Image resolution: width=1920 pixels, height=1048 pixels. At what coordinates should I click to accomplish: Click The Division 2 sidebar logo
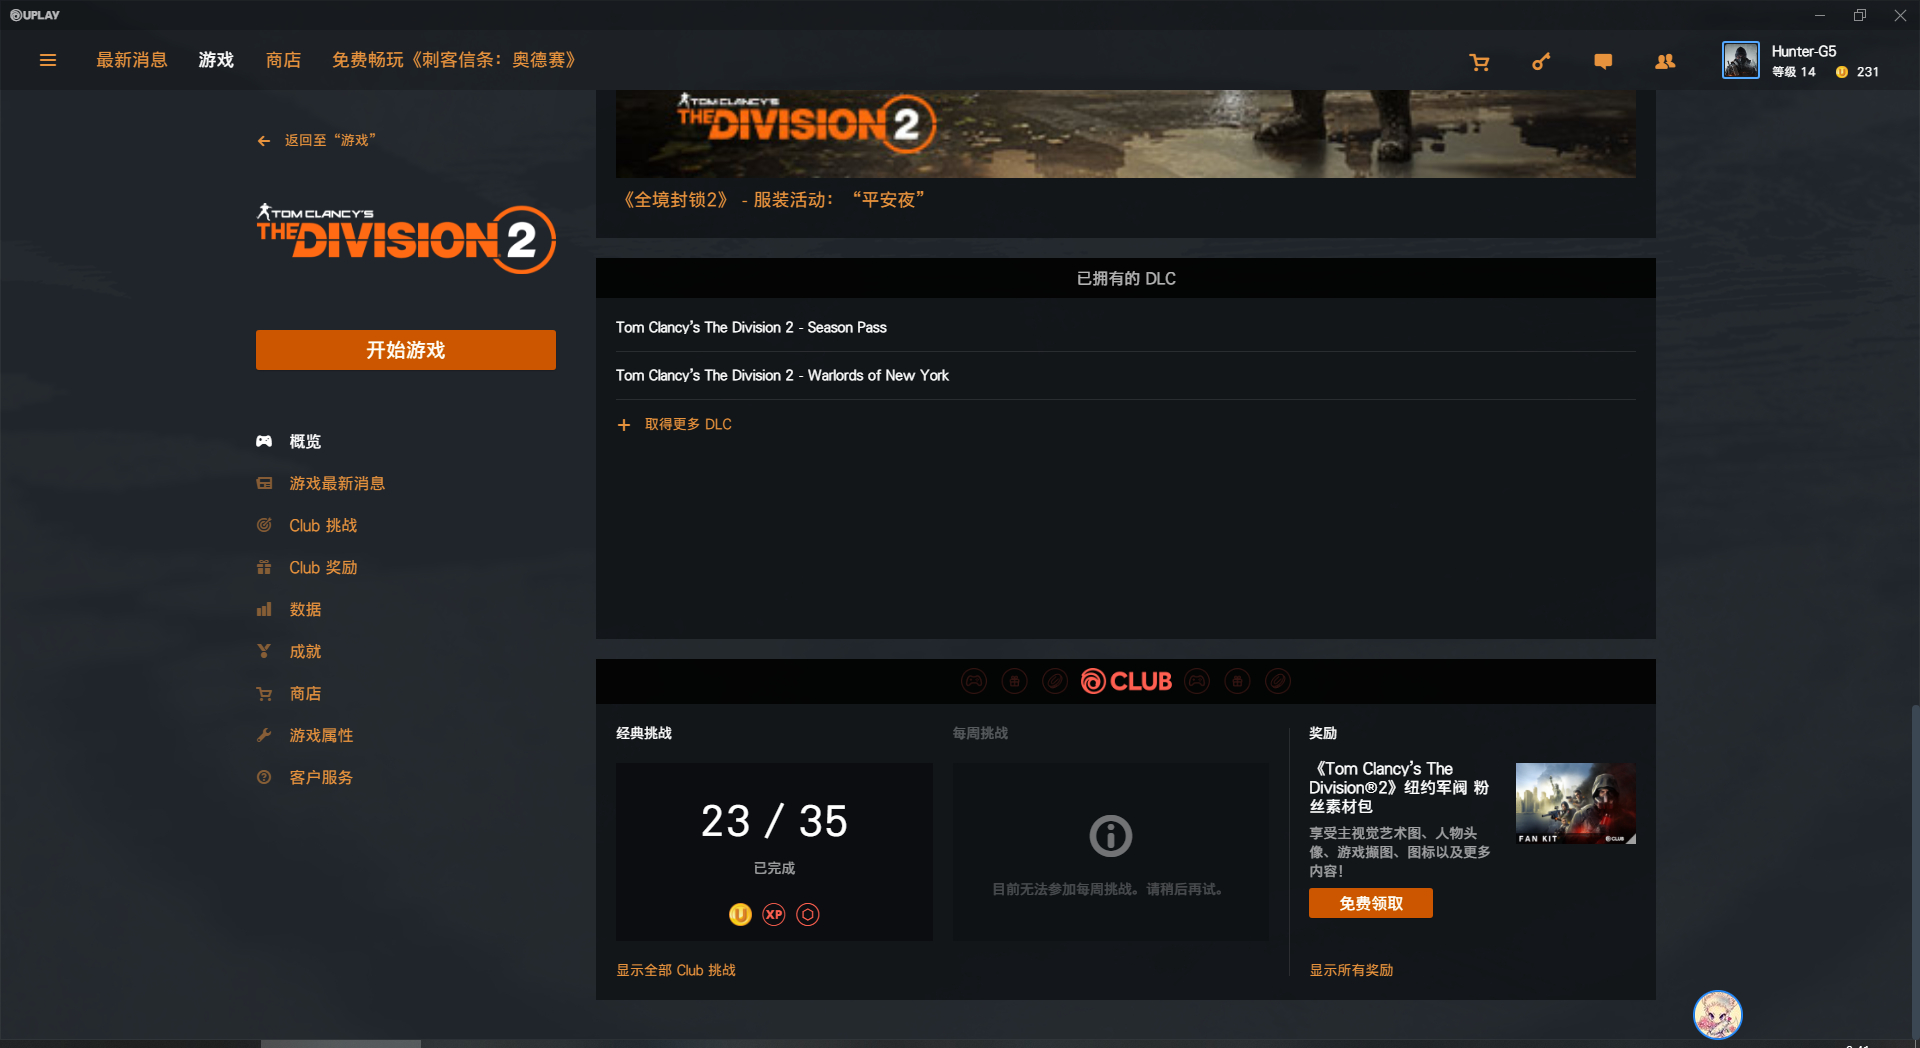(x=406, y=239)
